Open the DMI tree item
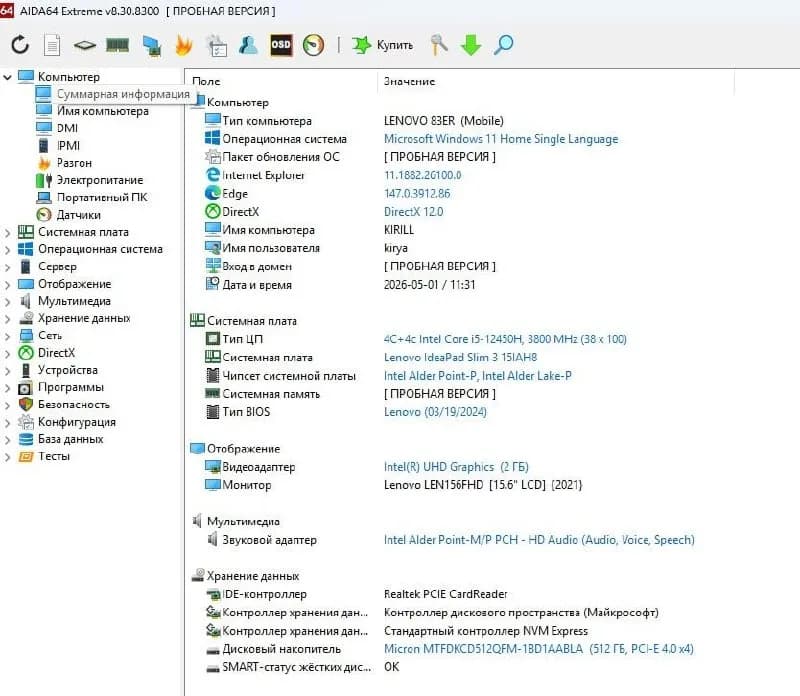The image size is (800, 696). (x=67, y=128)
